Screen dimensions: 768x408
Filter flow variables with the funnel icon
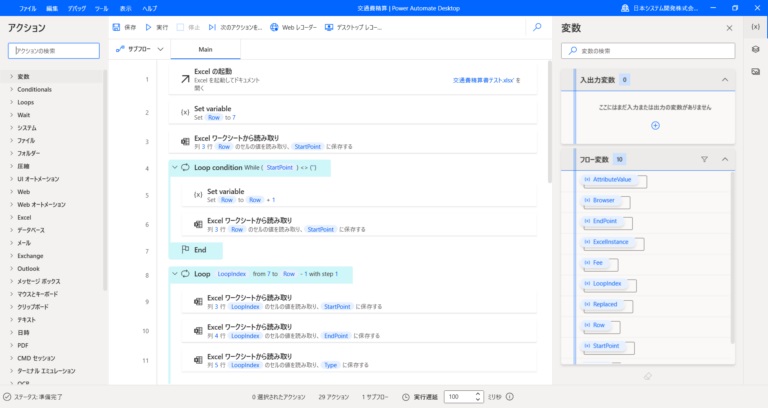[x=704, y=159]
